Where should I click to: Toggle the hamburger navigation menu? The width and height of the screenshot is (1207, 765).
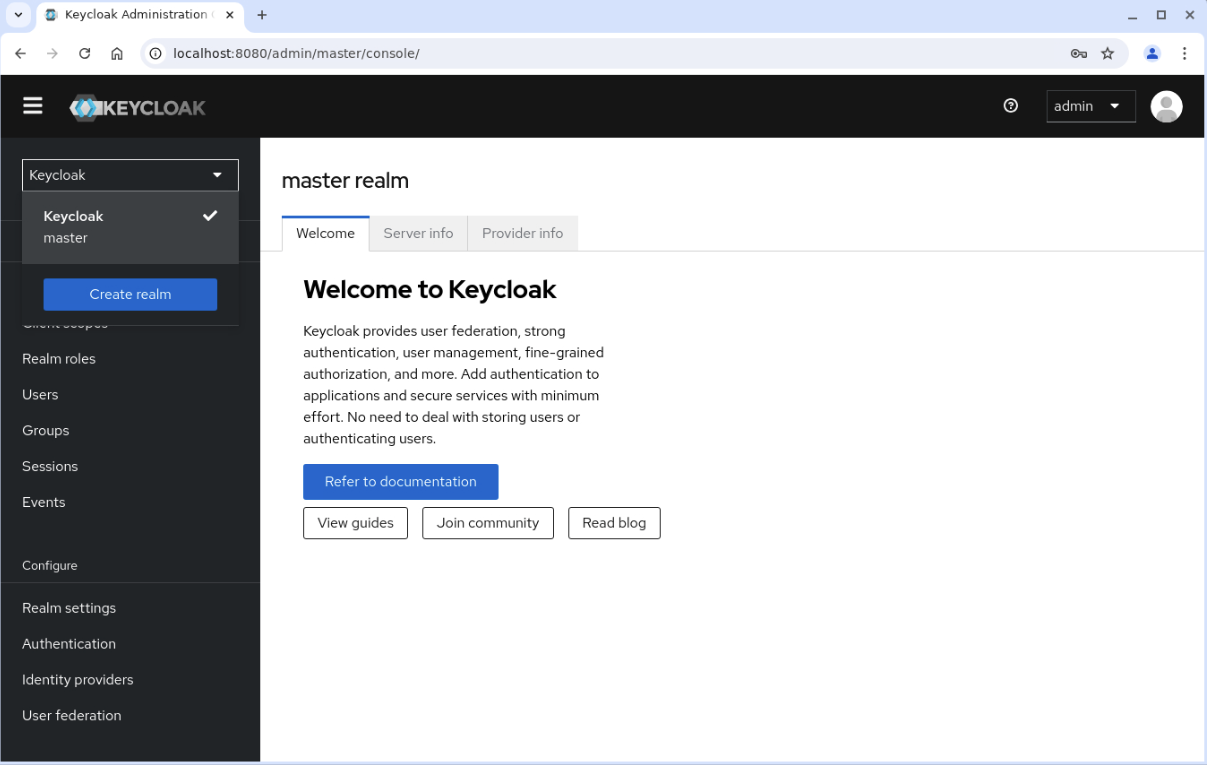coord(33,106)
